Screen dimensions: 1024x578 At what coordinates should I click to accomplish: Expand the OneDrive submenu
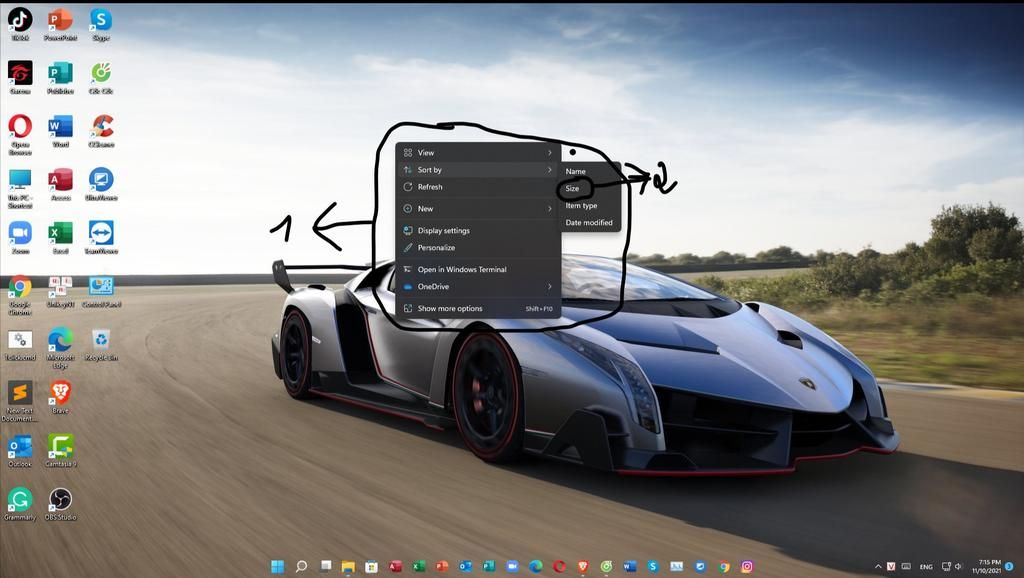click(x=478, y=287)
